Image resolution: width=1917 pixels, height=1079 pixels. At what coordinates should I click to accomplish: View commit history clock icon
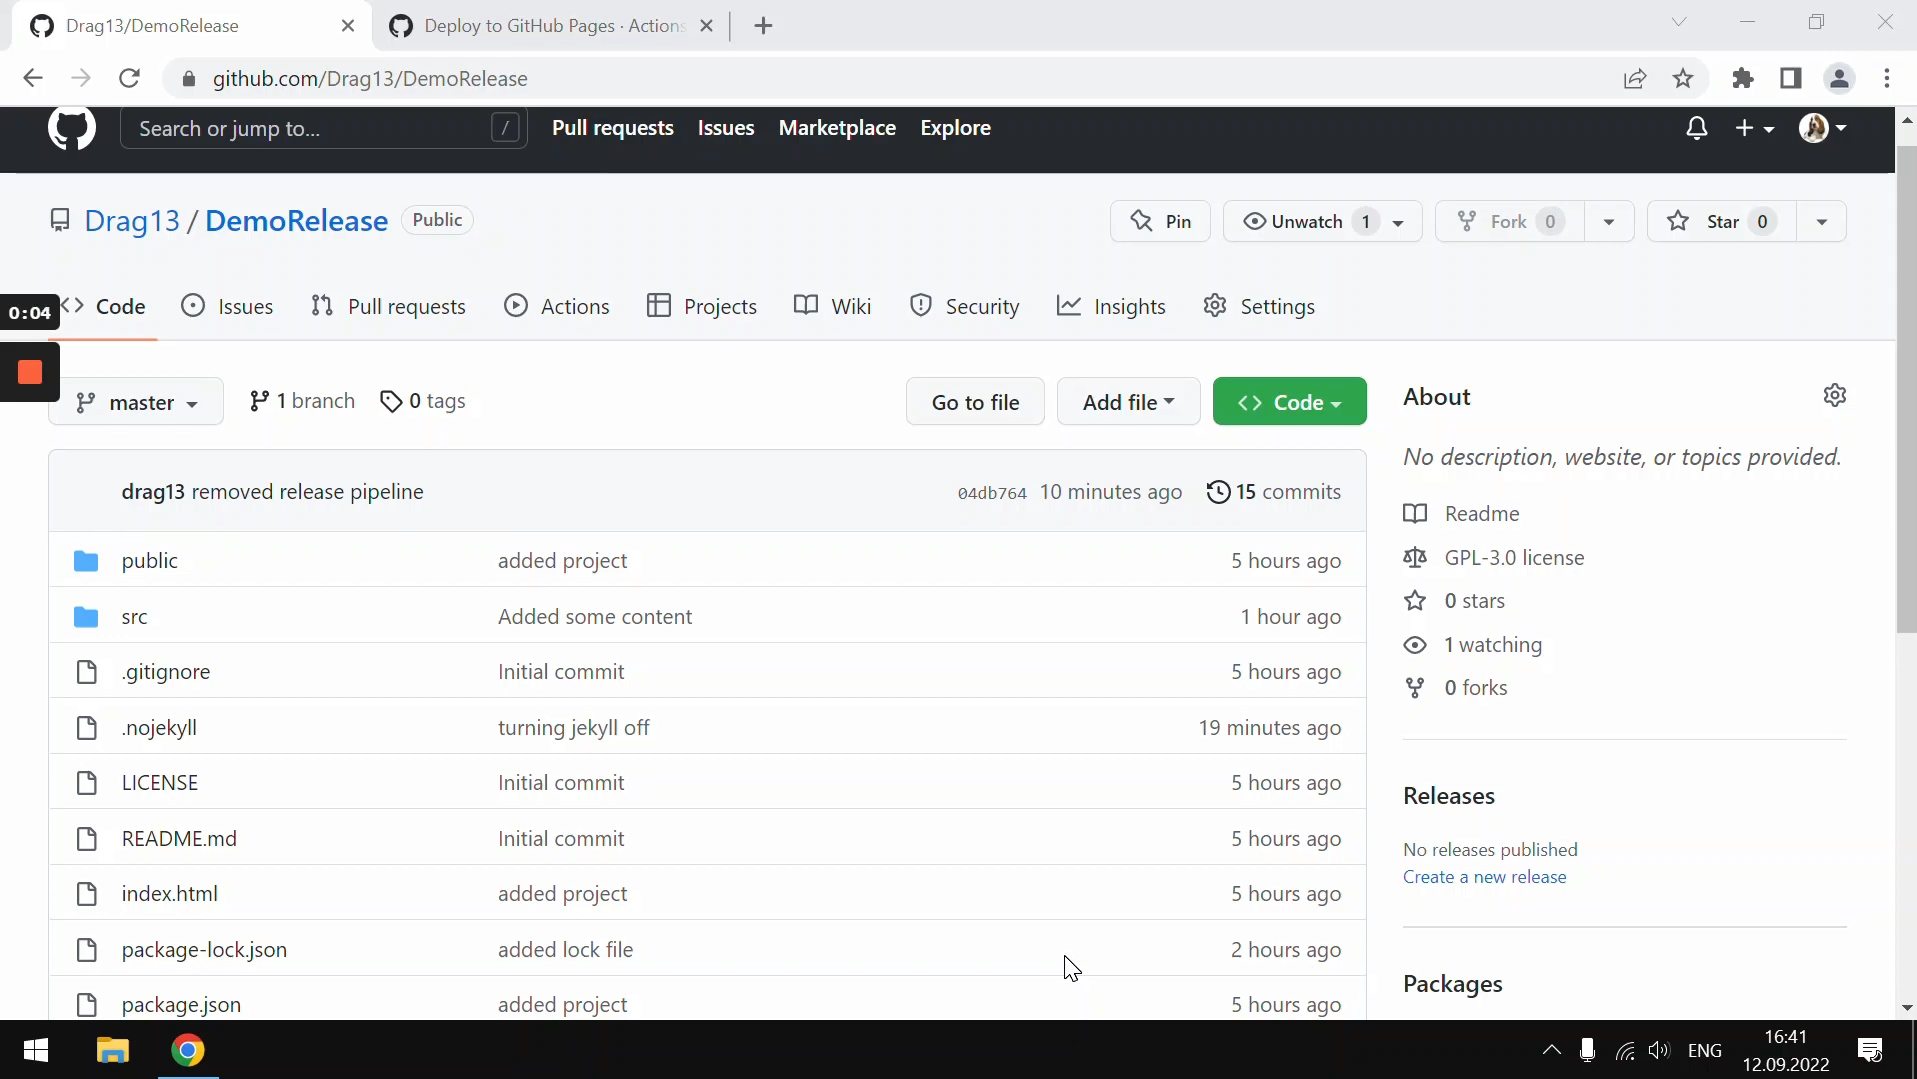click(1218, 492)
